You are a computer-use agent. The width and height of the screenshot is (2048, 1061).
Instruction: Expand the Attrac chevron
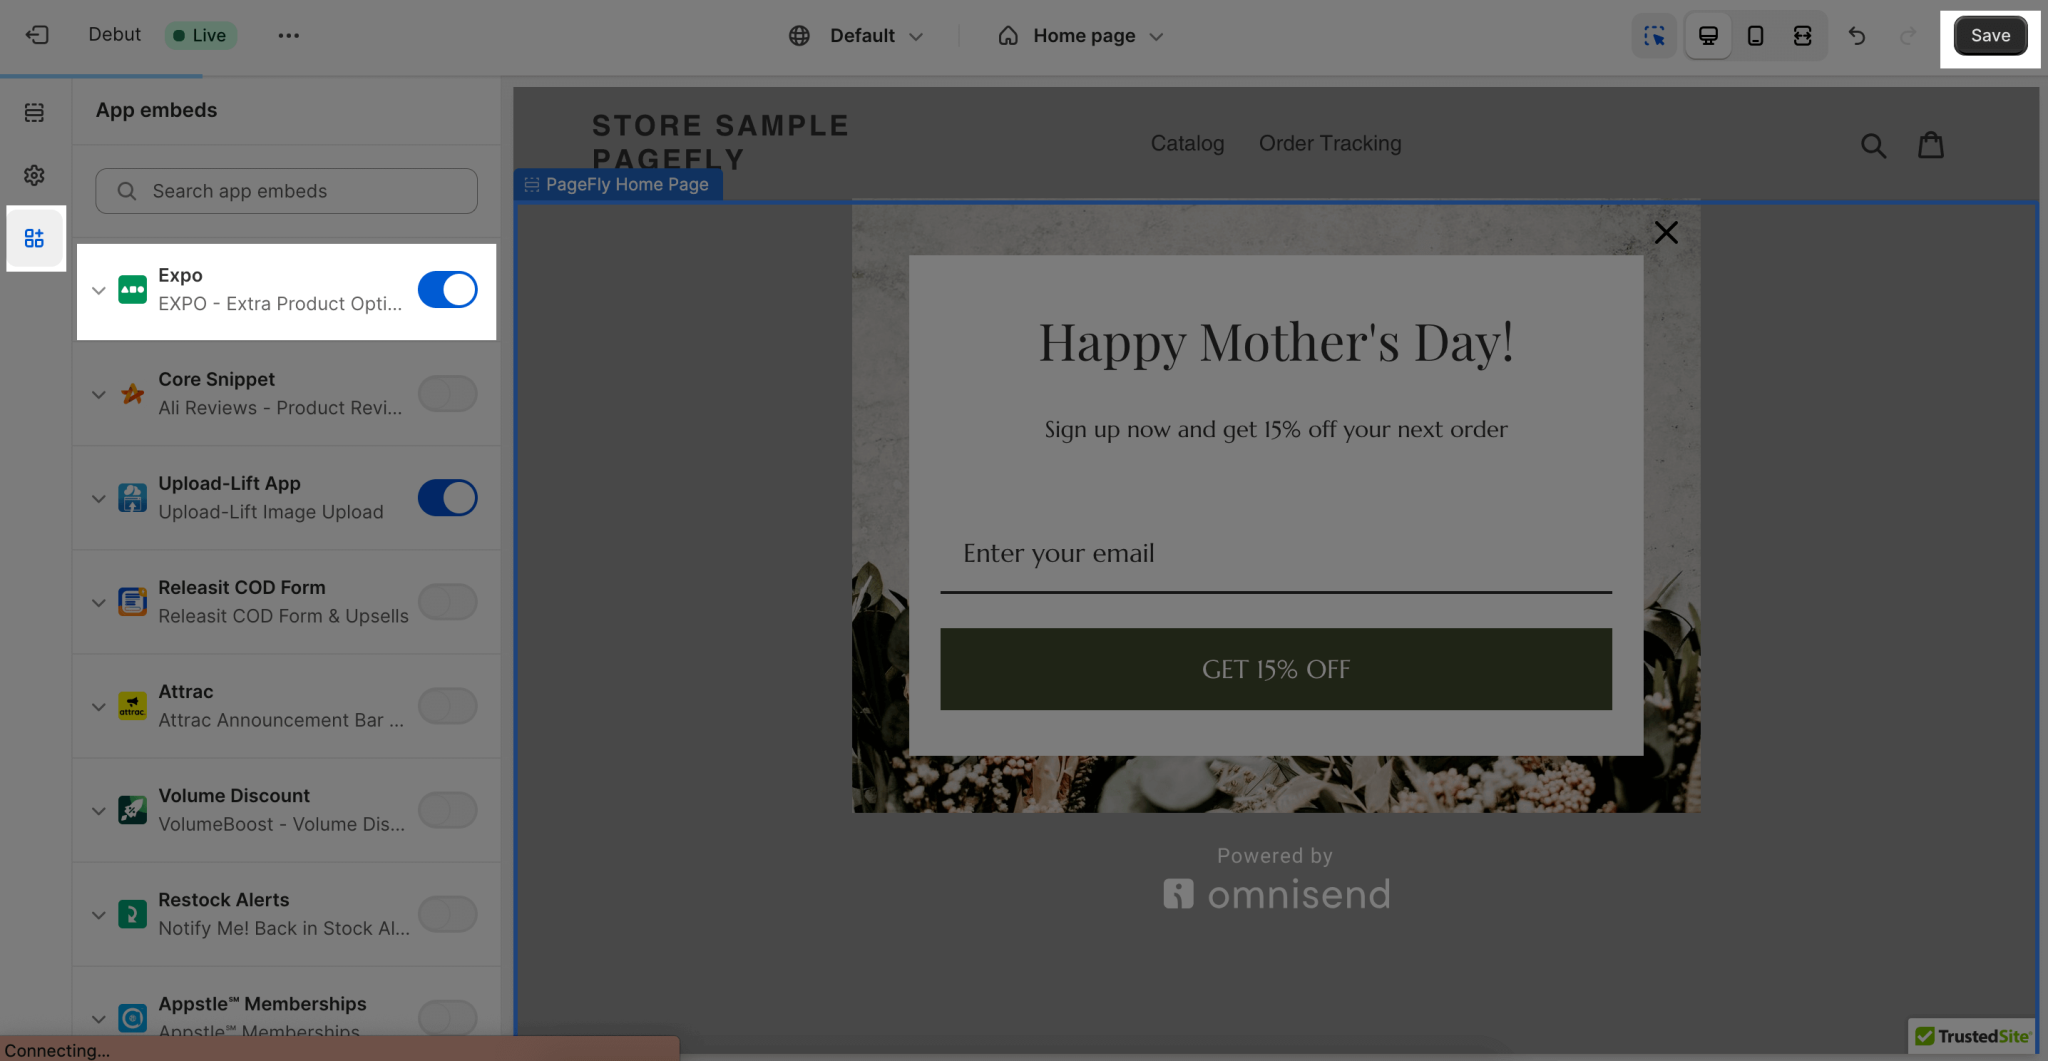[98, 707]
